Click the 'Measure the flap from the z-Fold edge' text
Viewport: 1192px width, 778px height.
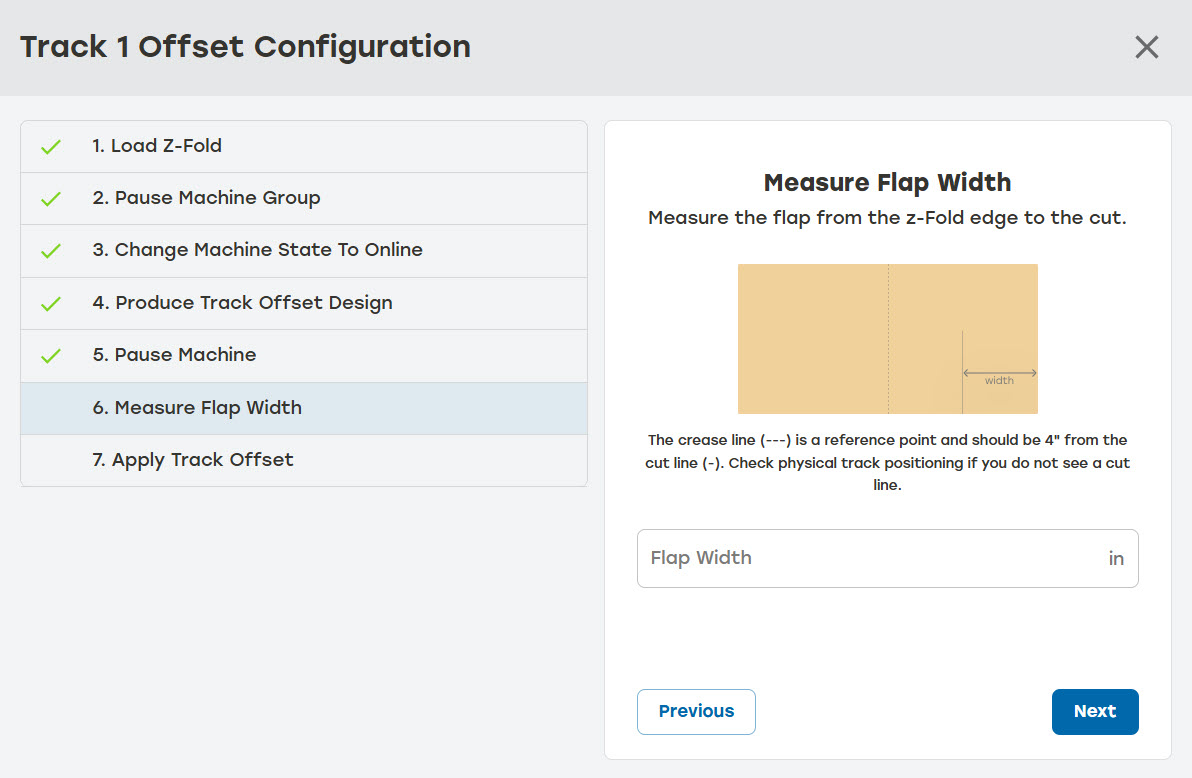tap(887, 218)
